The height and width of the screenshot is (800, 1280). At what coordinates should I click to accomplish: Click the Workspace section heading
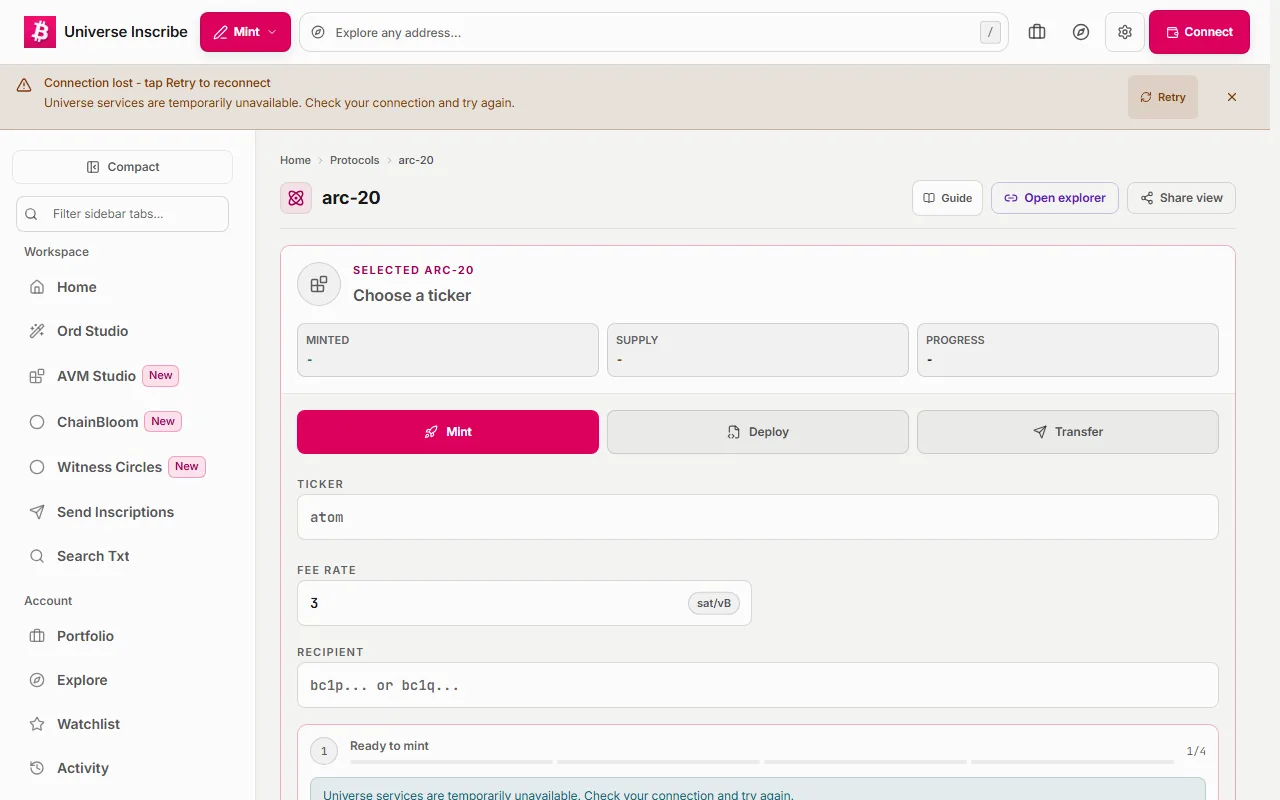57,252
